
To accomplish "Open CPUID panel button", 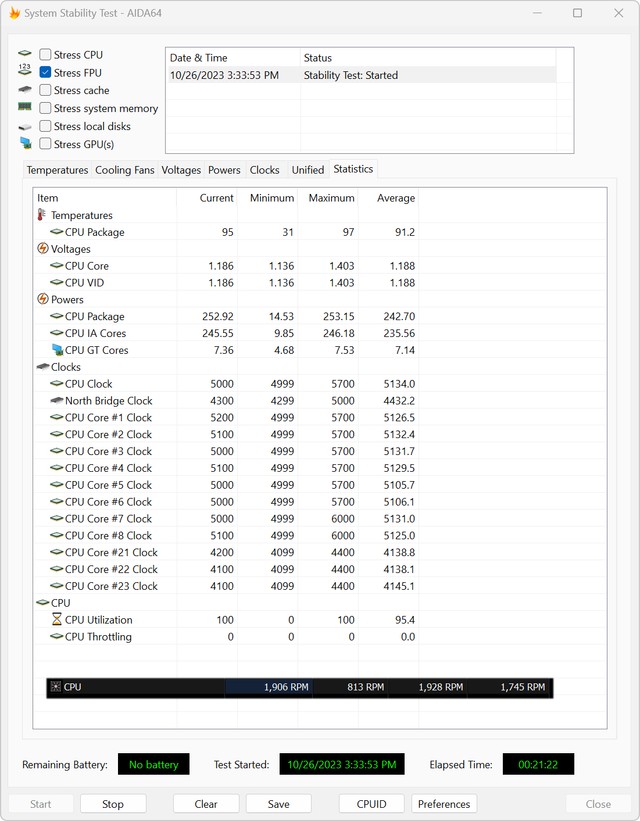I will 371,804.
